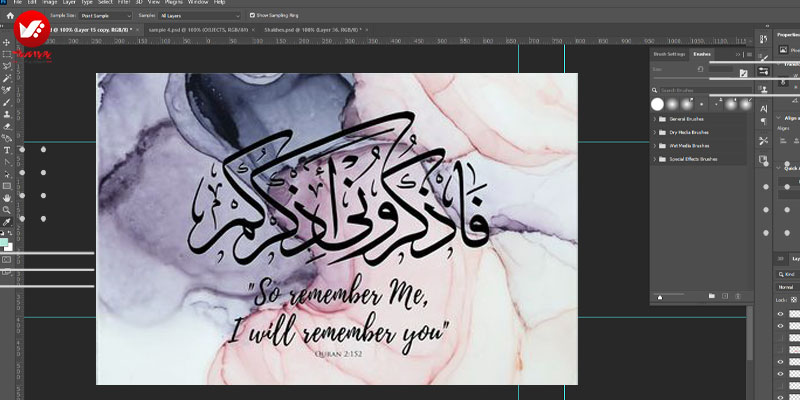Select the Spot Healing Brush tool
This screenshot has width=800, height=400.
point(7,90)
